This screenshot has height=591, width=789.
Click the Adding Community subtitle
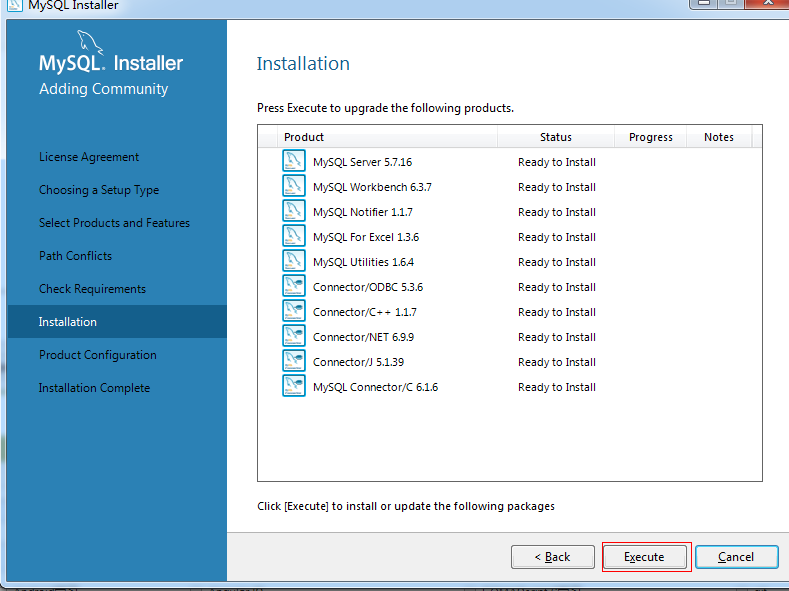tap(104, 89)
